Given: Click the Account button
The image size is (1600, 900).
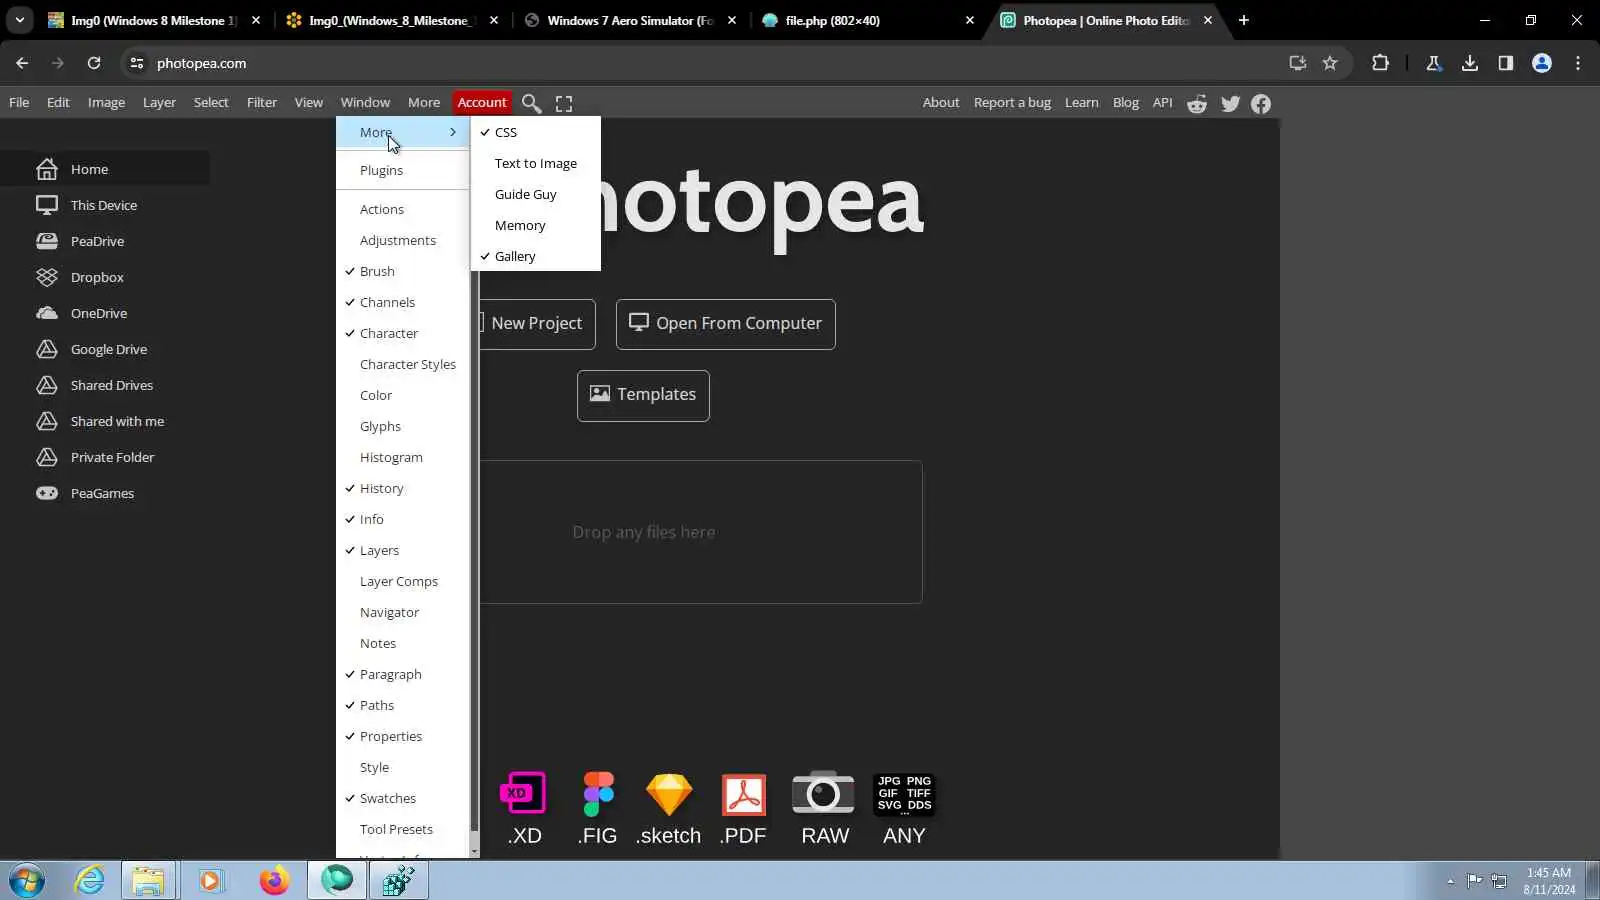Looking at the screenshot, I should pyautogui.click(x=482, y=102).
